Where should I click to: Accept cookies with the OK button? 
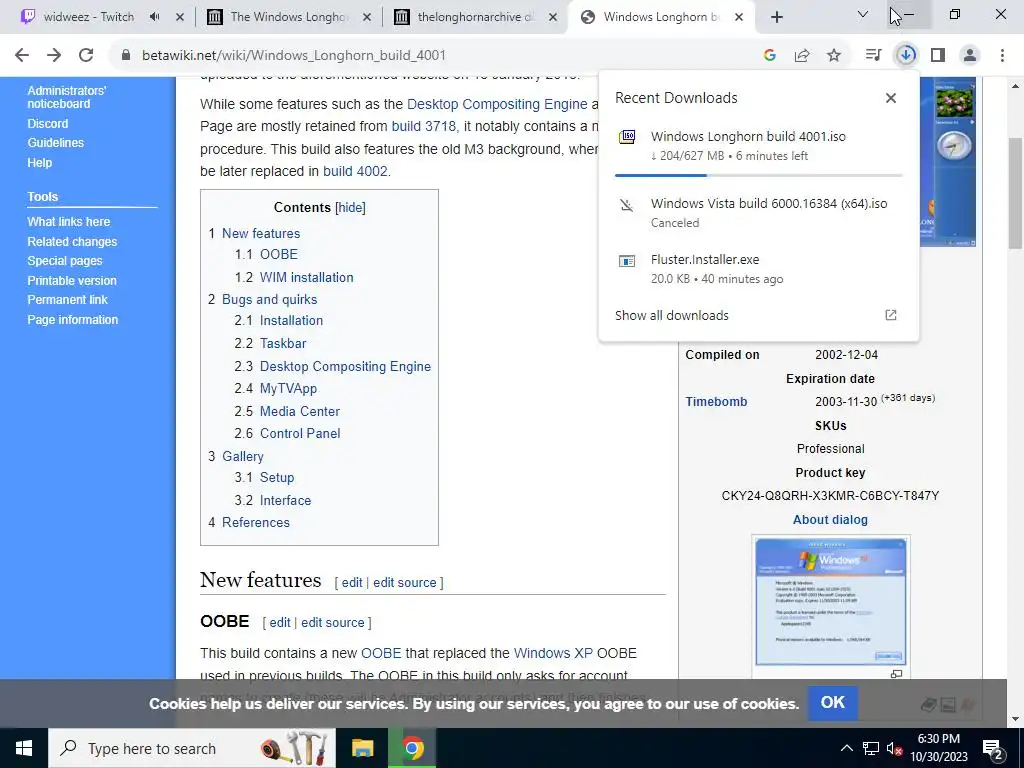click(x=833, y=703)
